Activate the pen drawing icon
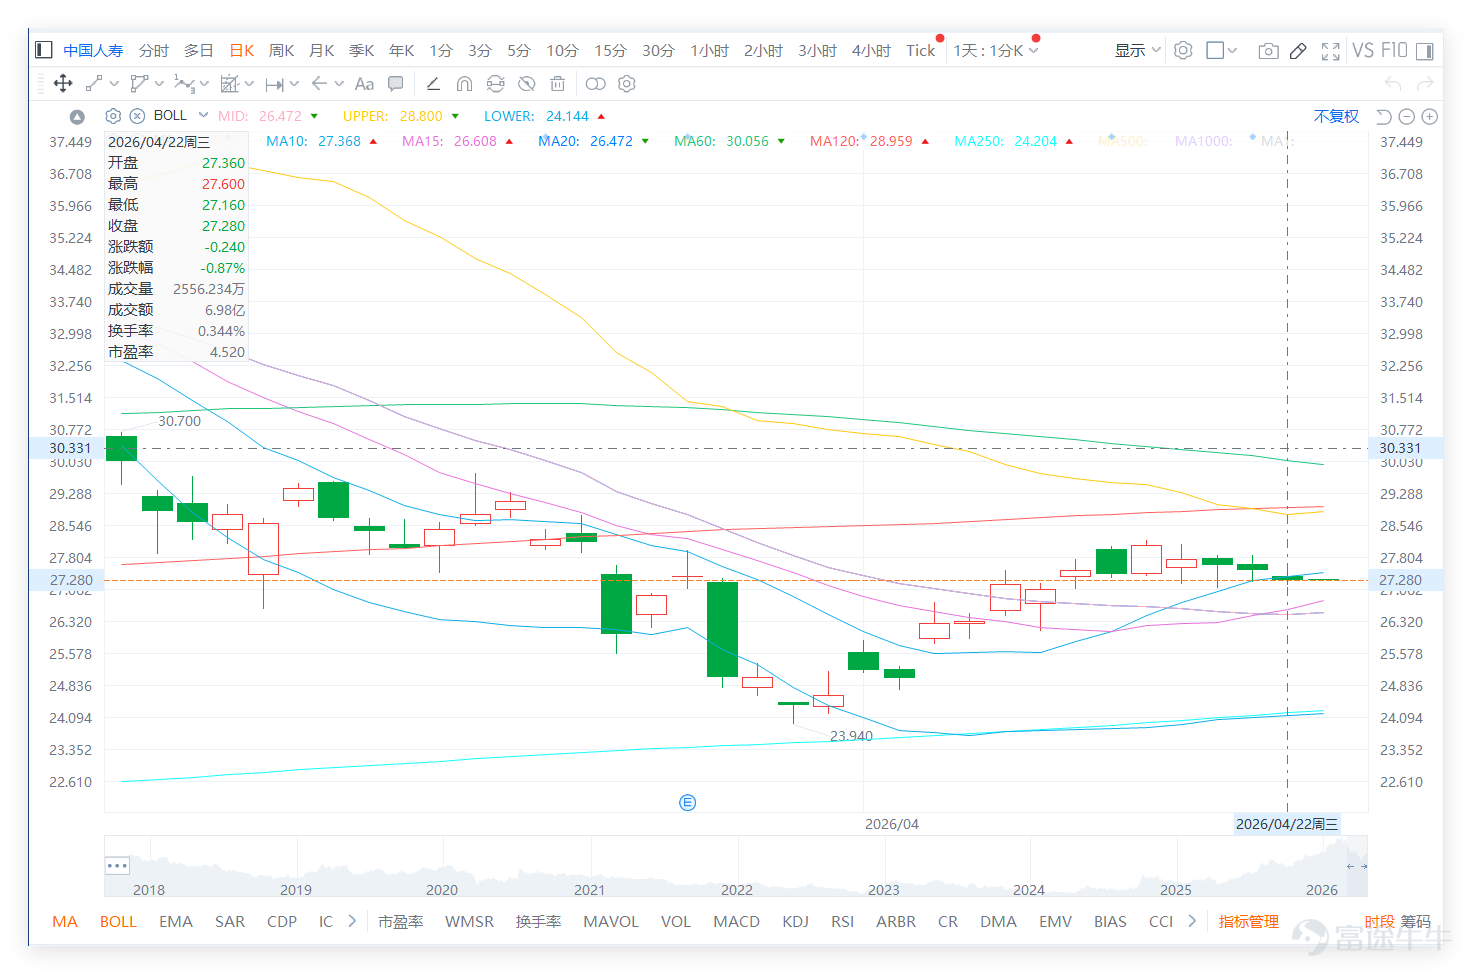Screen dimensions: 1472x974 1298,50
